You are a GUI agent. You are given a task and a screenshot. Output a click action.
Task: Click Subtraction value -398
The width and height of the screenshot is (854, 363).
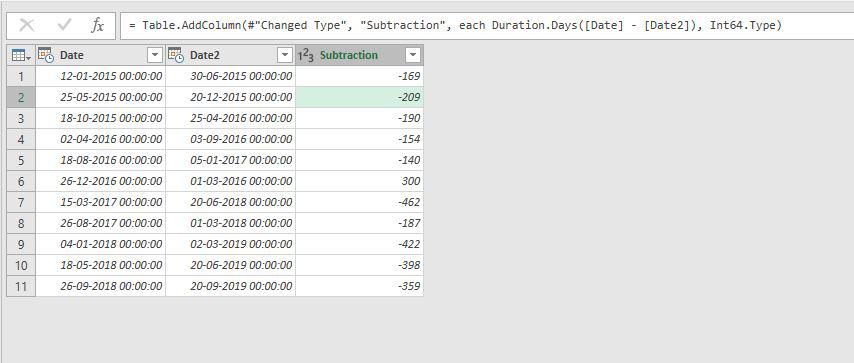359,265
